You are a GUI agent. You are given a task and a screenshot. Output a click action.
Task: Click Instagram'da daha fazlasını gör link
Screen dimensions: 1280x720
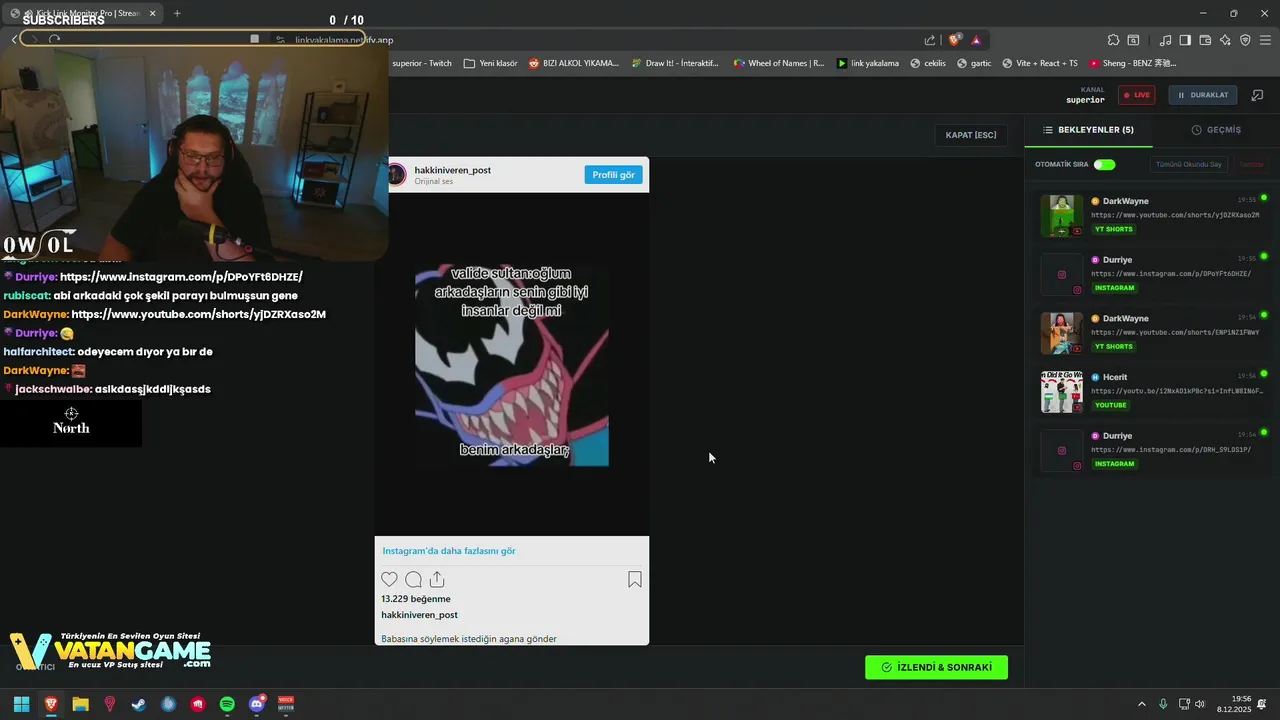(449, 551)
